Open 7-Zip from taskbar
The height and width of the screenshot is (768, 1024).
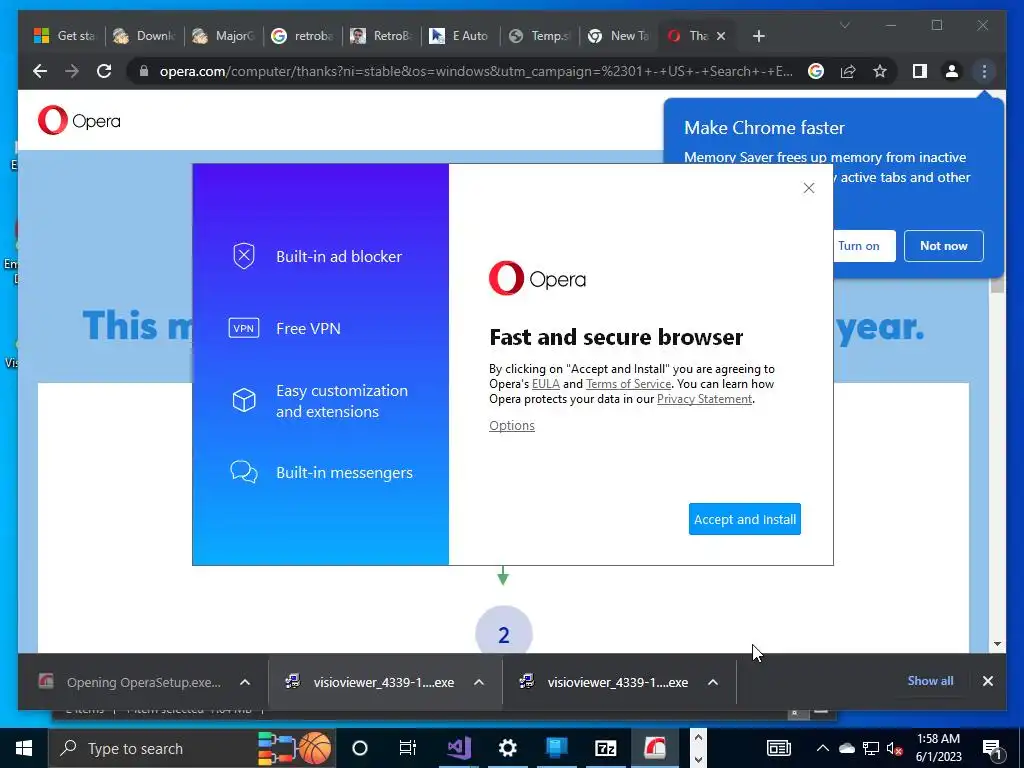coord(605,748)
